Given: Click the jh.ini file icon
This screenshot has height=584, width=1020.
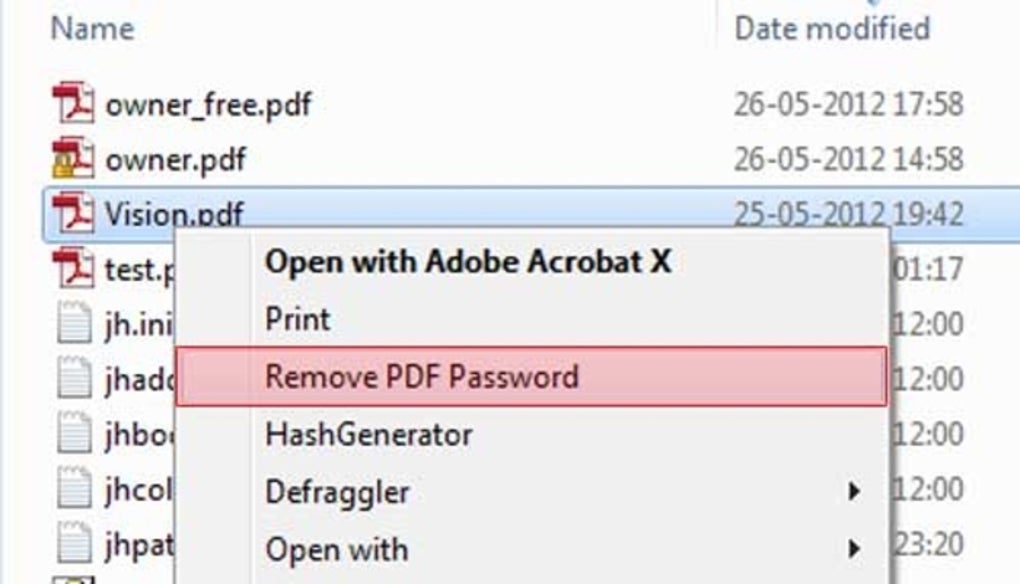Looking at the screenshot, I should click(73, 323).
